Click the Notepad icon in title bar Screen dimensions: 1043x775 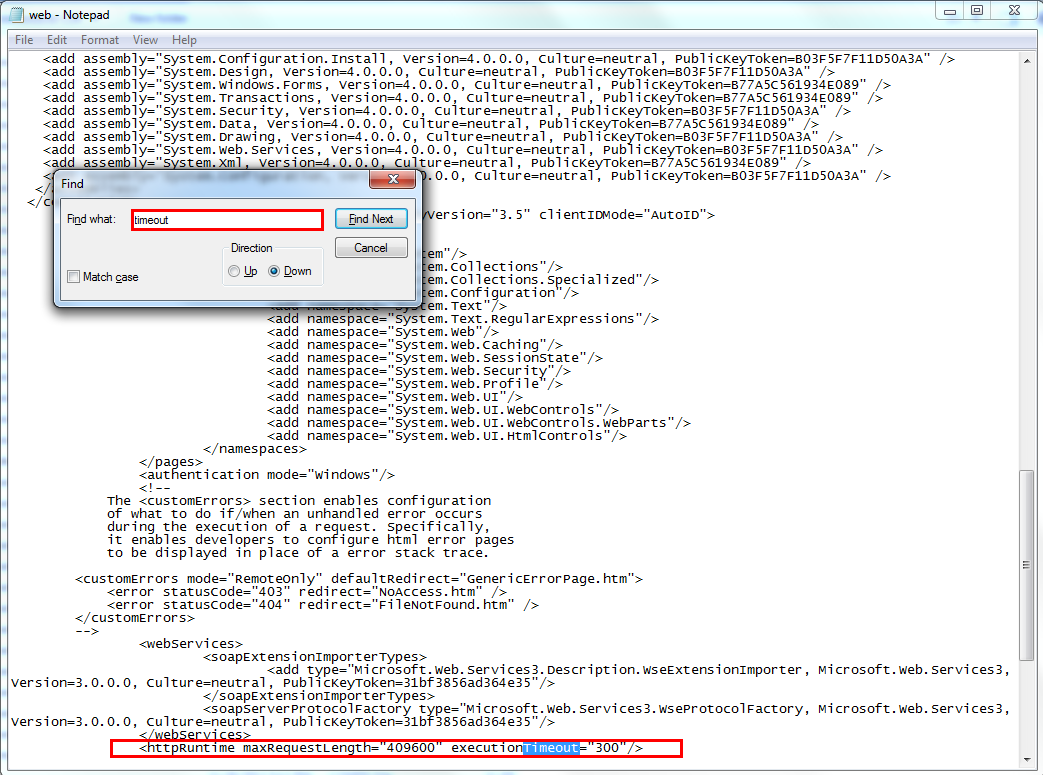(17, 11)
